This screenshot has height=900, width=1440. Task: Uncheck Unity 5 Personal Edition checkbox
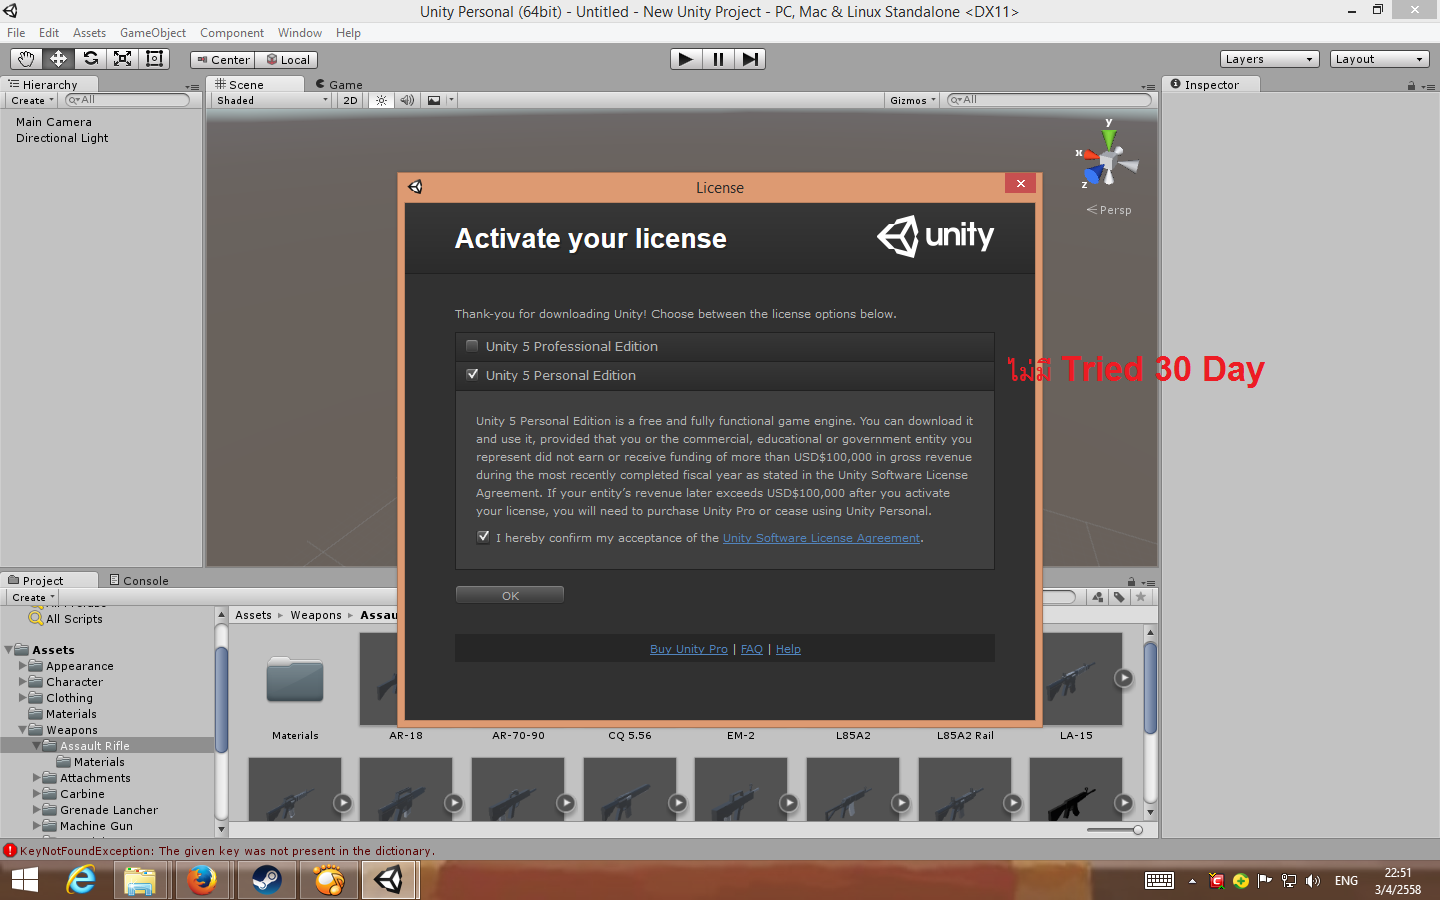472,375
